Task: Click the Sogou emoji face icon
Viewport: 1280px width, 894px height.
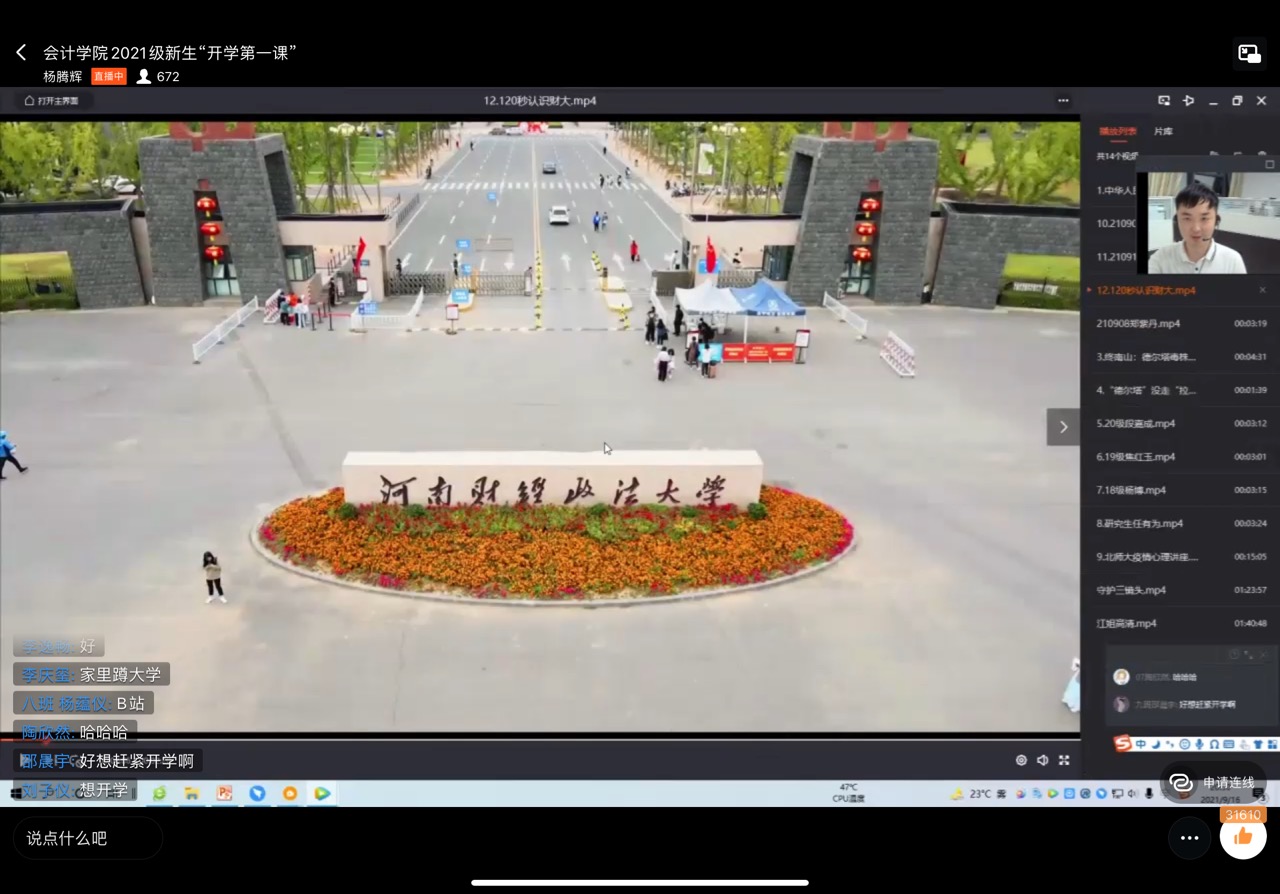Action: click(1185, 744)
